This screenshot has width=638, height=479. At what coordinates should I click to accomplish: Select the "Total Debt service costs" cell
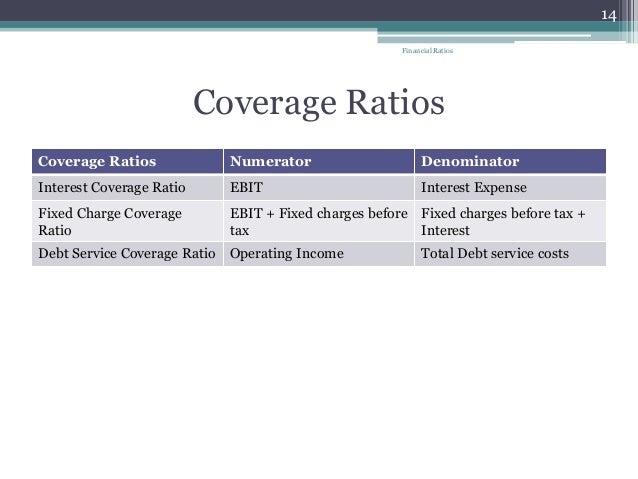point(510,254)
